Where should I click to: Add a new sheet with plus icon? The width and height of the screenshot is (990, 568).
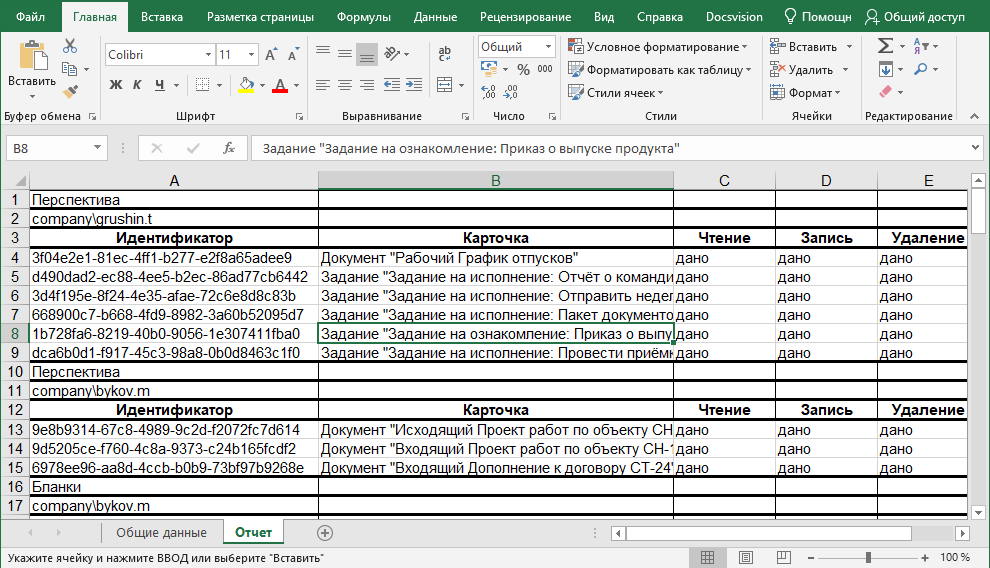(x=324, y=532)
